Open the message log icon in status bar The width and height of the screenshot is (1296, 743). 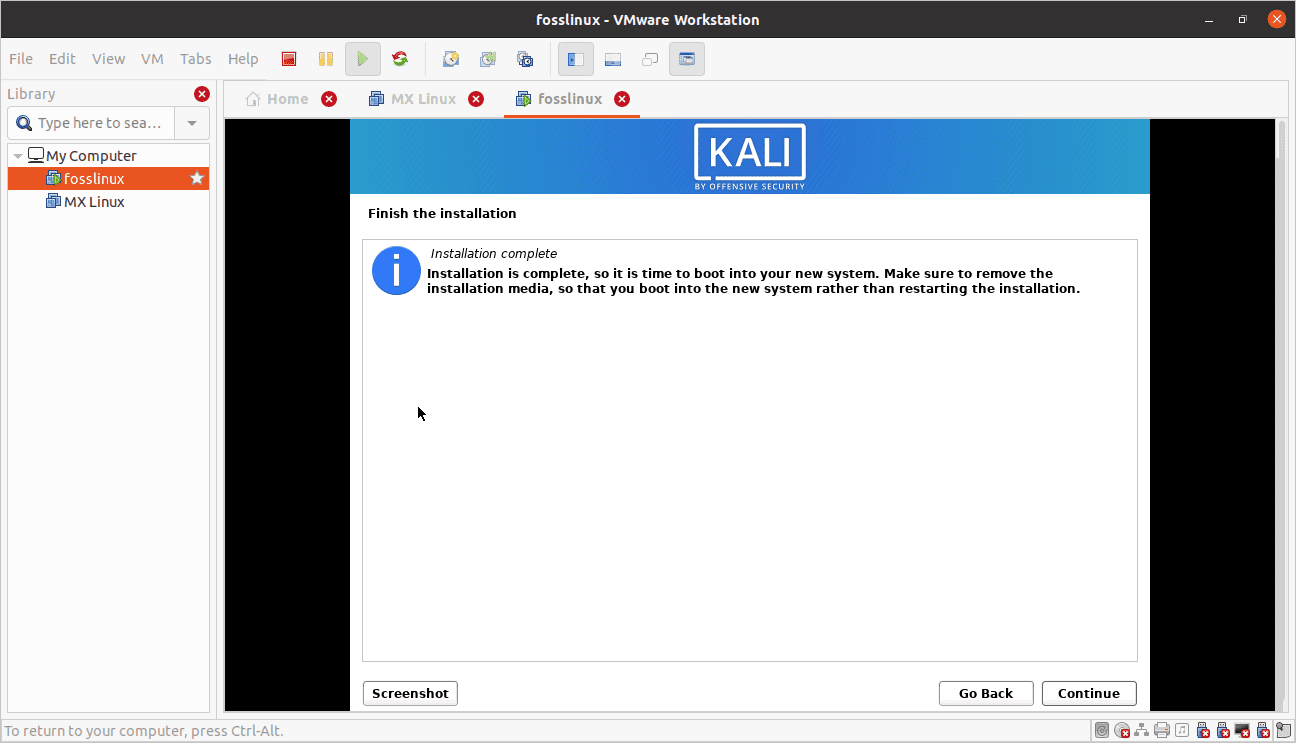click(x=1284, y=731)
